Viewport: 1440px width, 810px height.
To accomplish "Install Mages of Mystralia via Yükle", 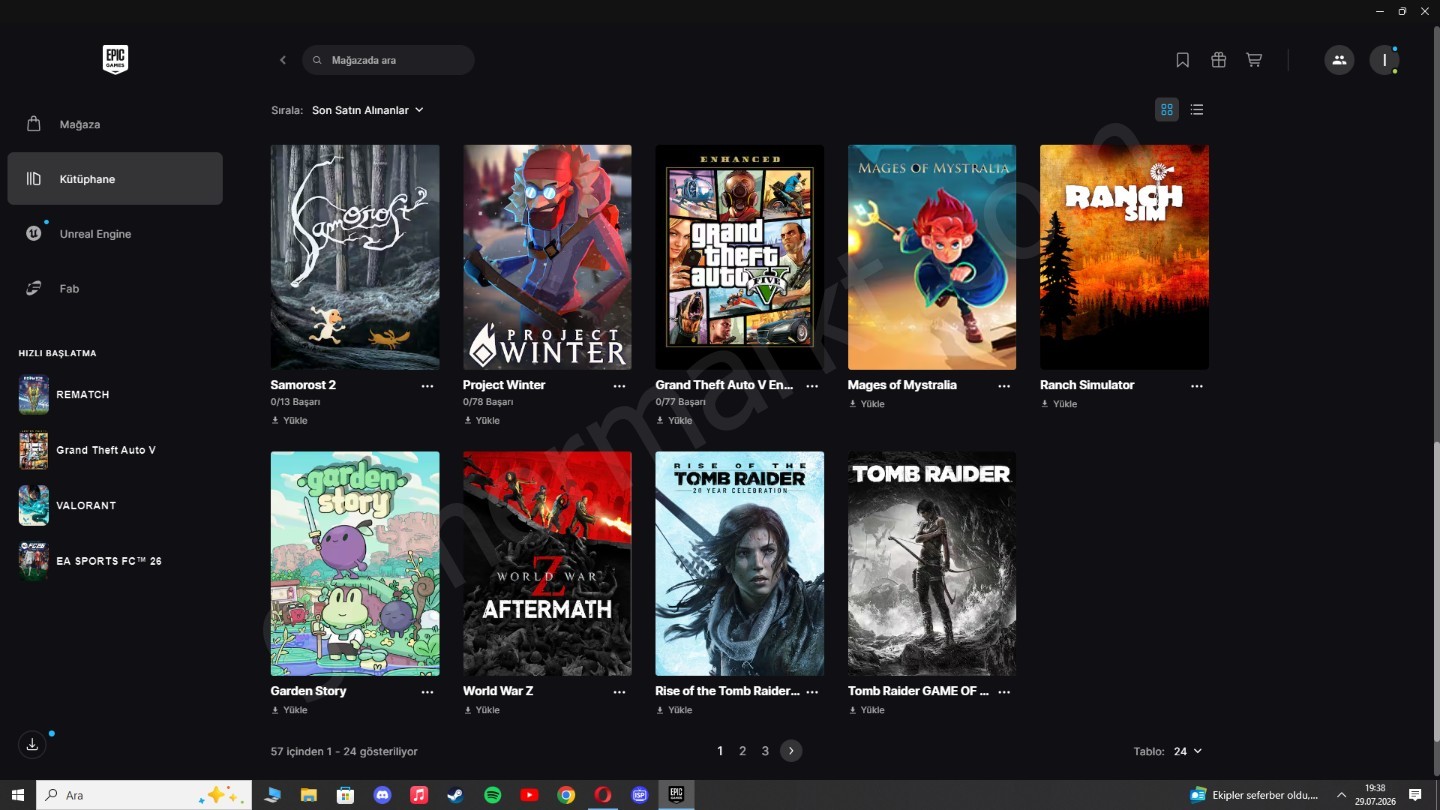I will click(867, 404).
